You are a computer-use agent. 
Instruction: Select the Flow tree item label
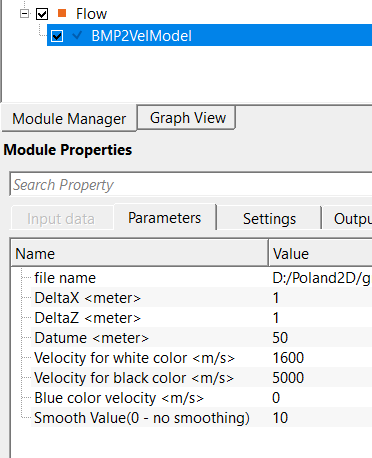point(91,14)
